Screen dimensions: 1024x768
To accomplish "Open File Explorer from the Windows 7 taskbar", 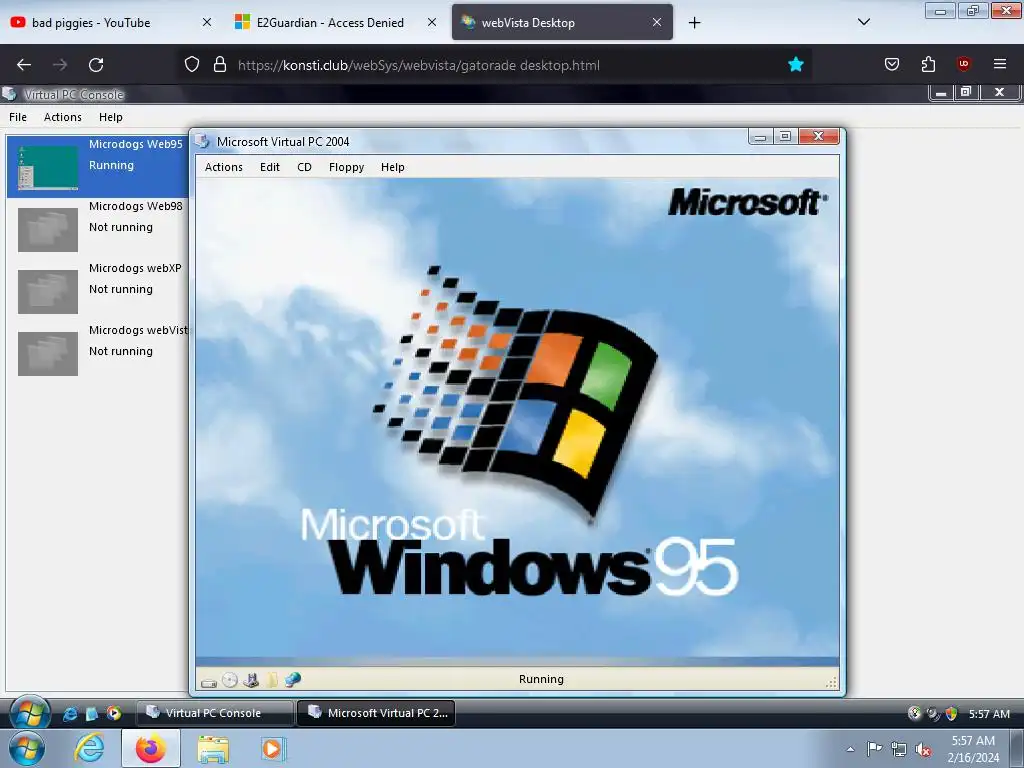I will (x=213, y=749).
